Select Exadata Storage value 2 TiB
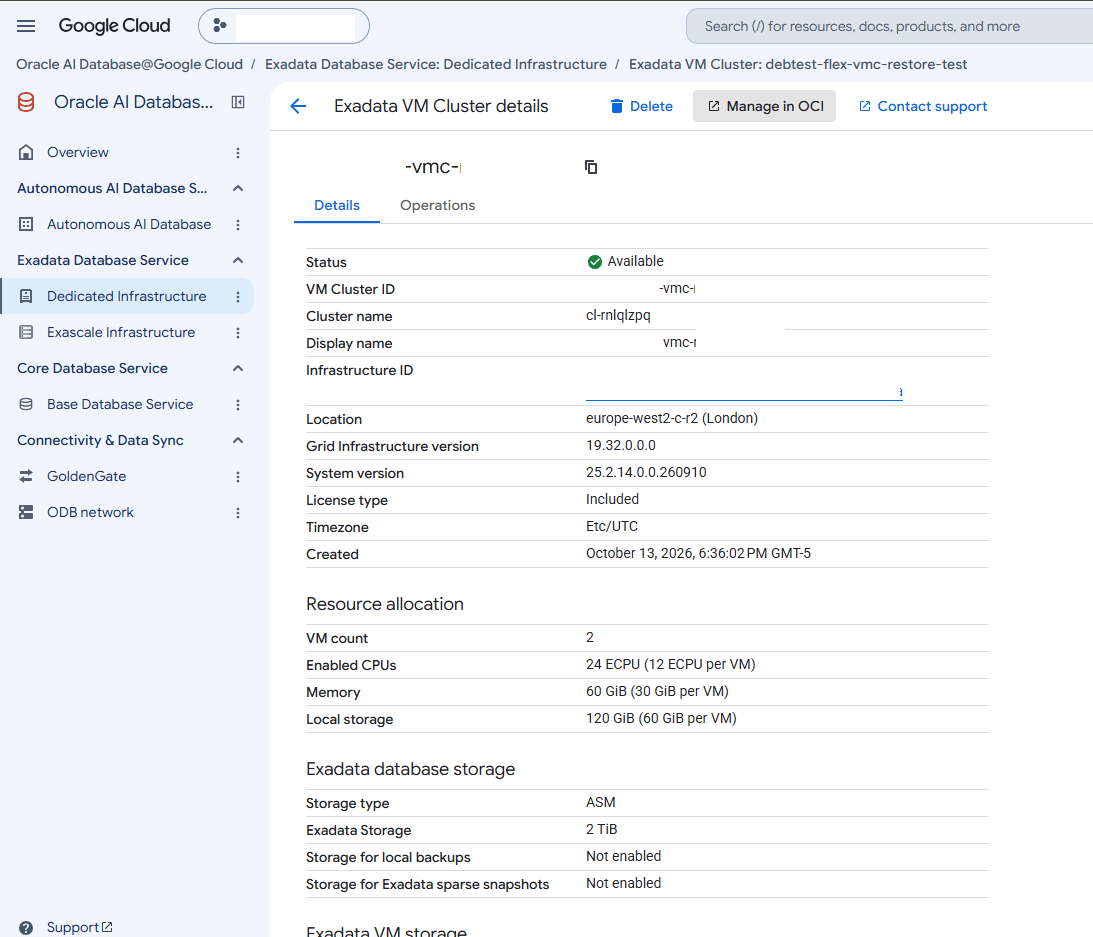Screen dimensions: 1093x937 click(602, 830)
